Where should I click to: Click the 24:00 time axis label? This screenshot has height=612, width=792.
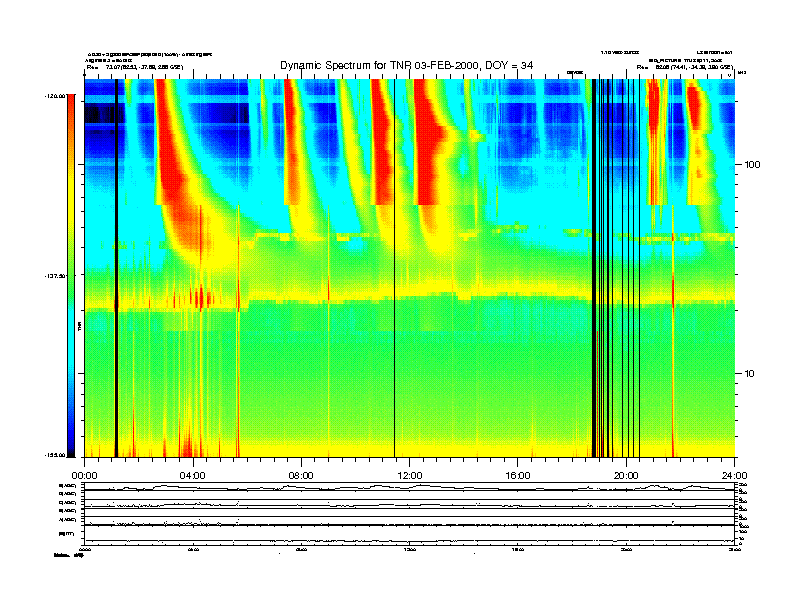click(735, 476)
